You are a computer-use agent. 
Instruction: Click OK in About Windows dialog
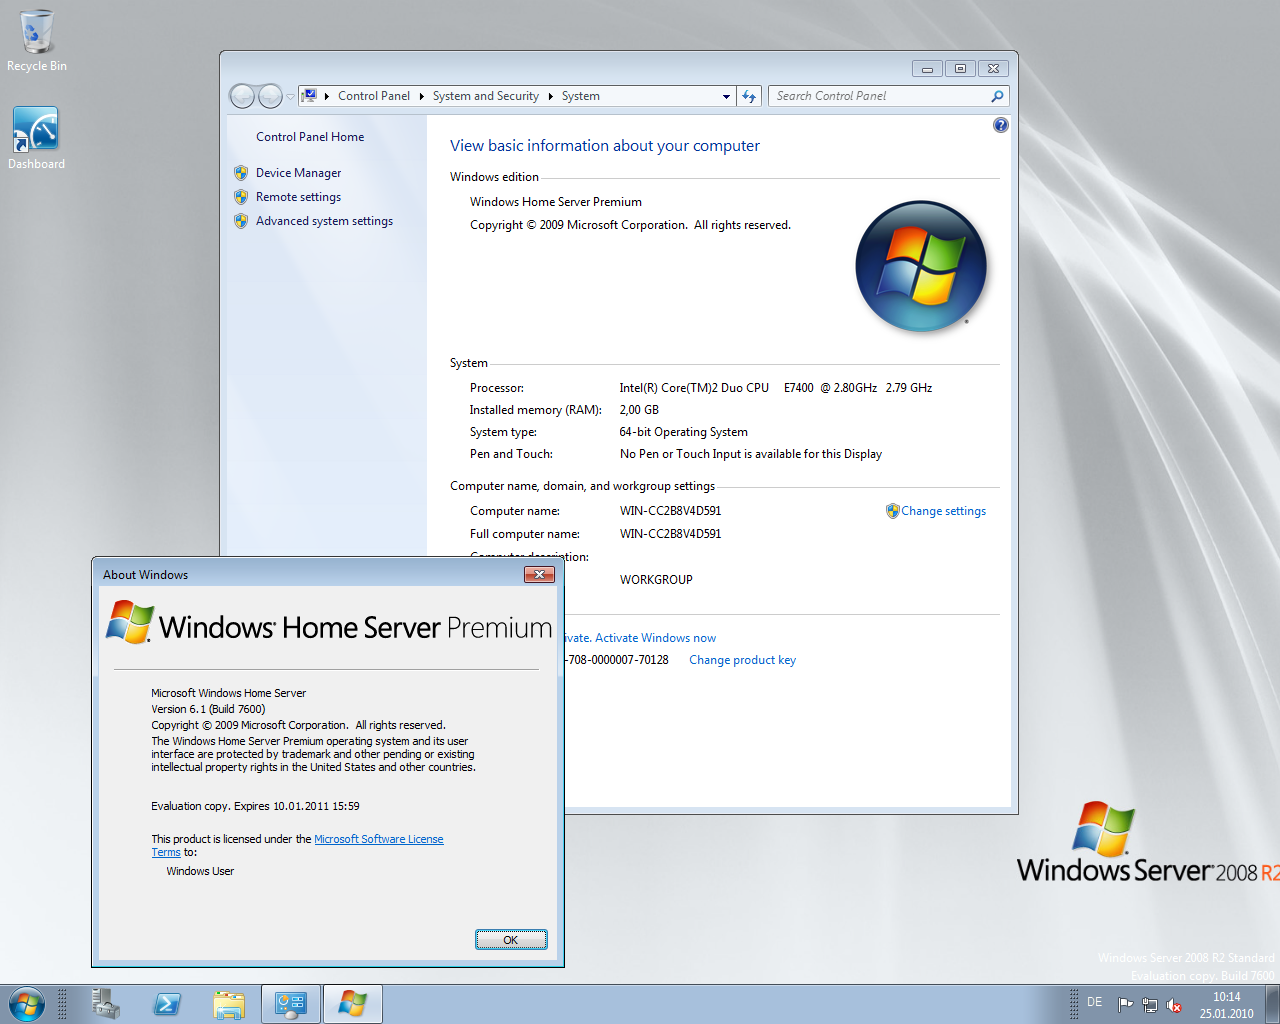click(511, 940)
